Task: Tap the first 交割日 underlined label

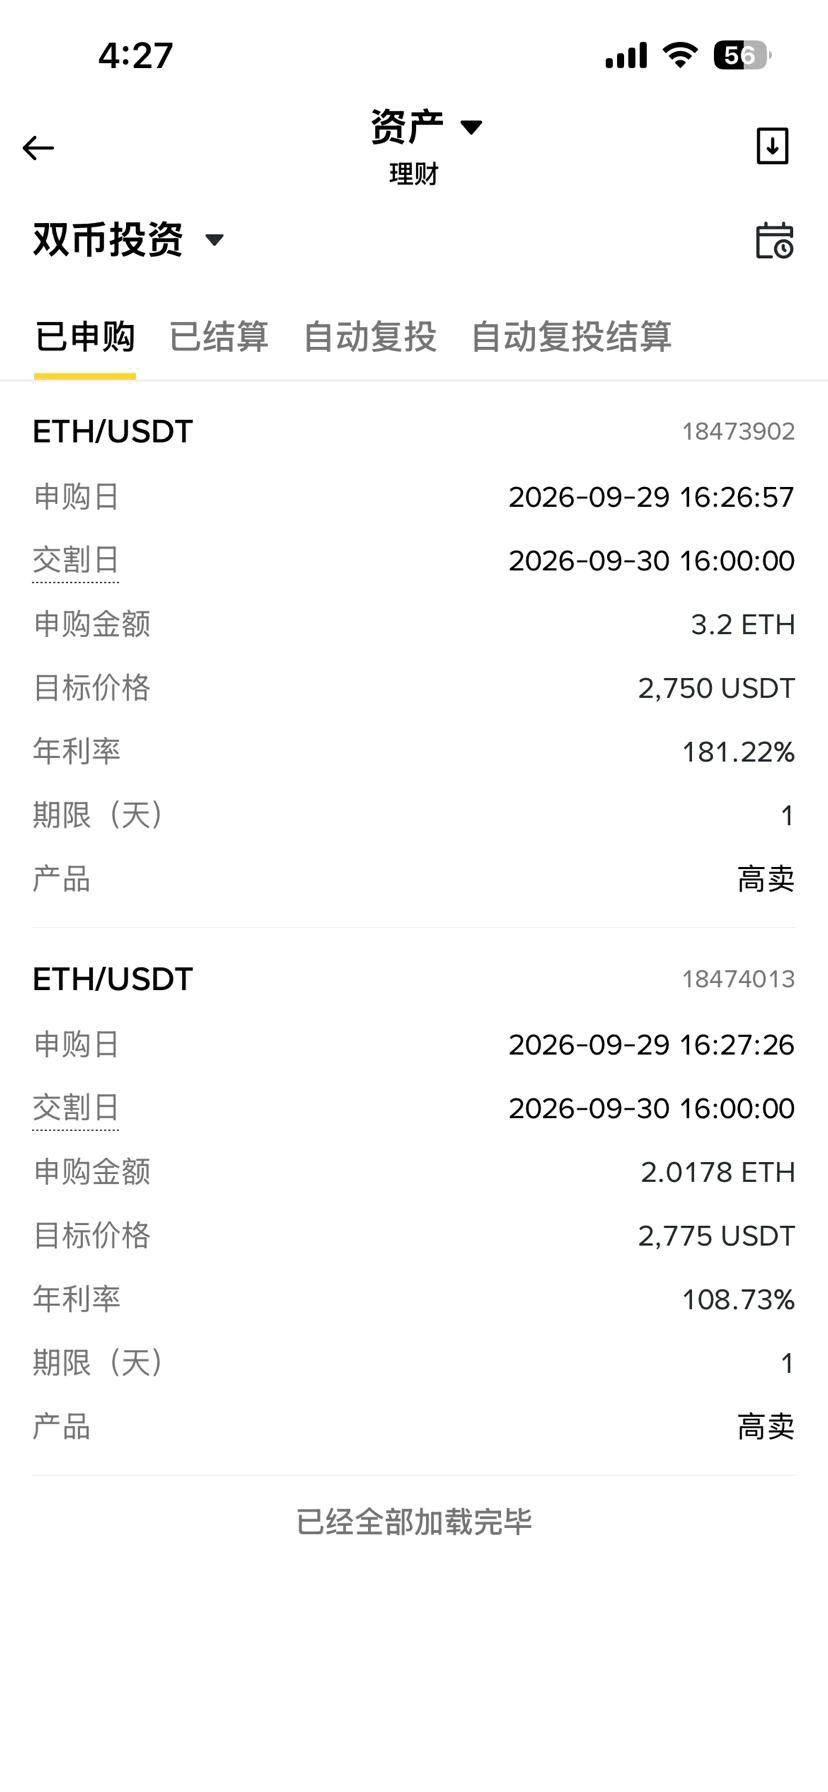Action: (76, 560)
